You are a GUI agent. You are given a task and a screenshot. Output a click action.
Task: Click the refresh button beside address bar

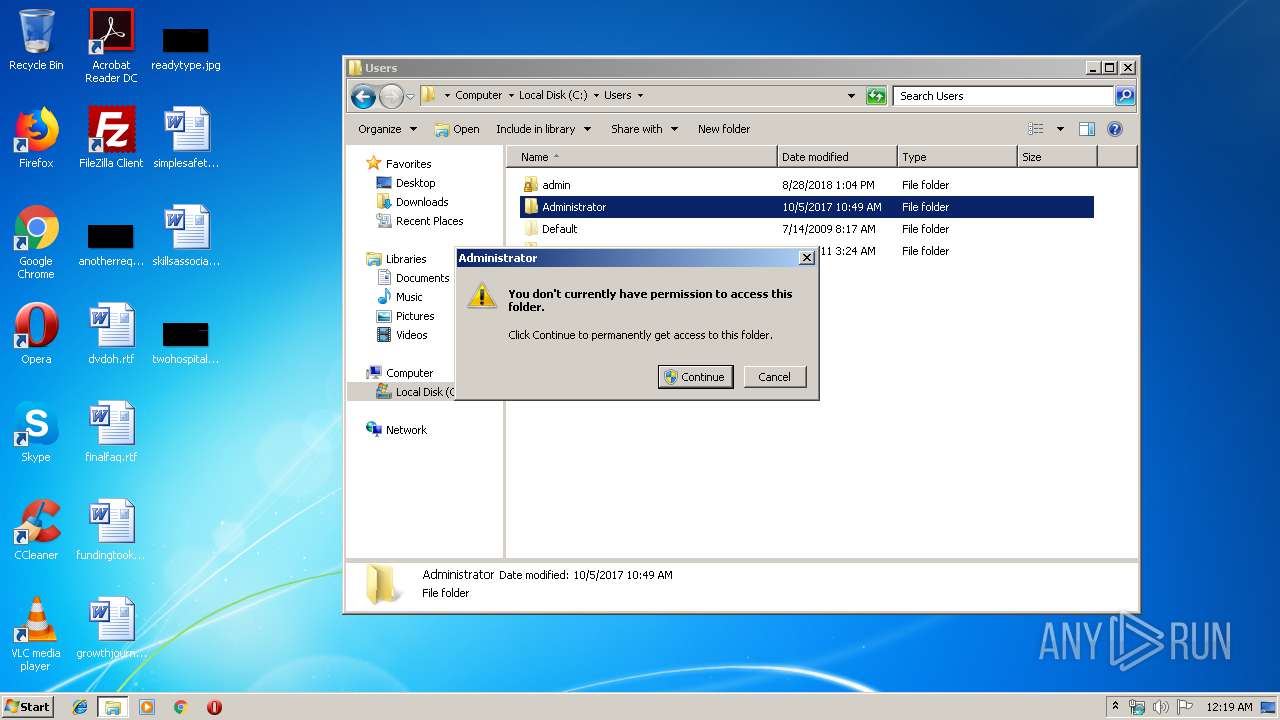coord(876,96)
